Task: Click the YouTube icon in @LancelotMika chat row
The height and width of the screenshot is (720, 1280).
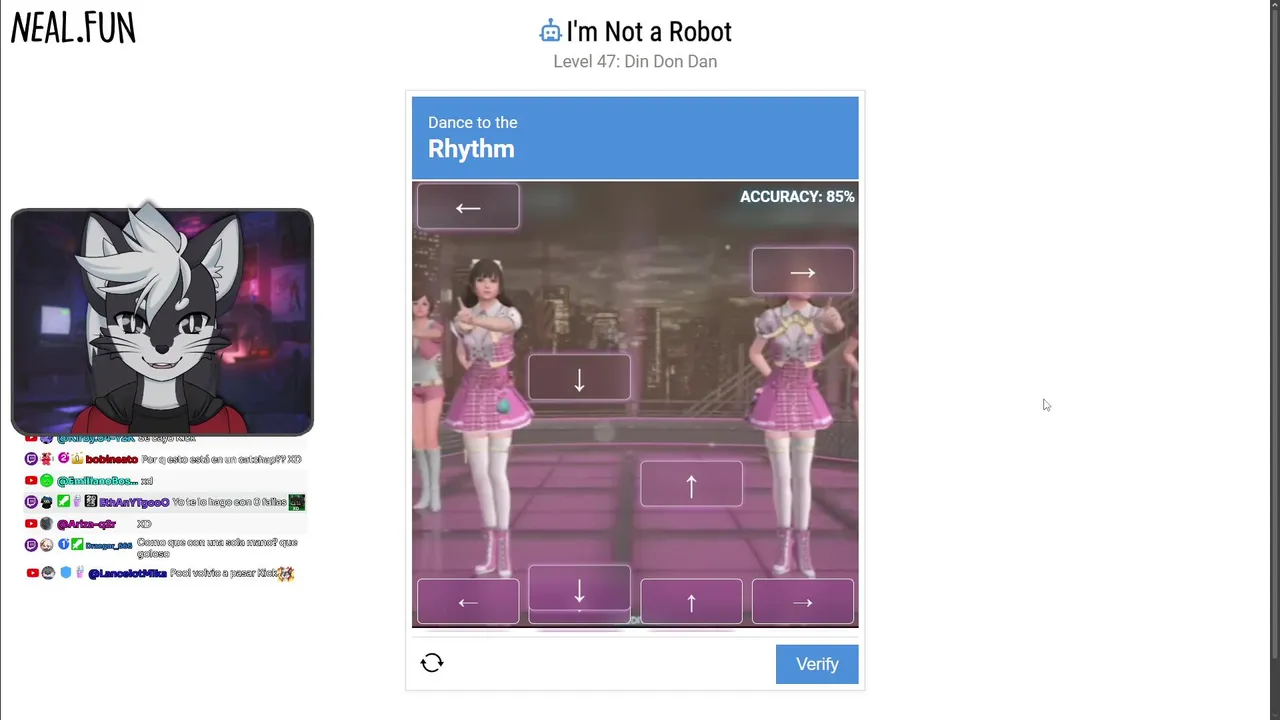Action: [x=33, y=573]
